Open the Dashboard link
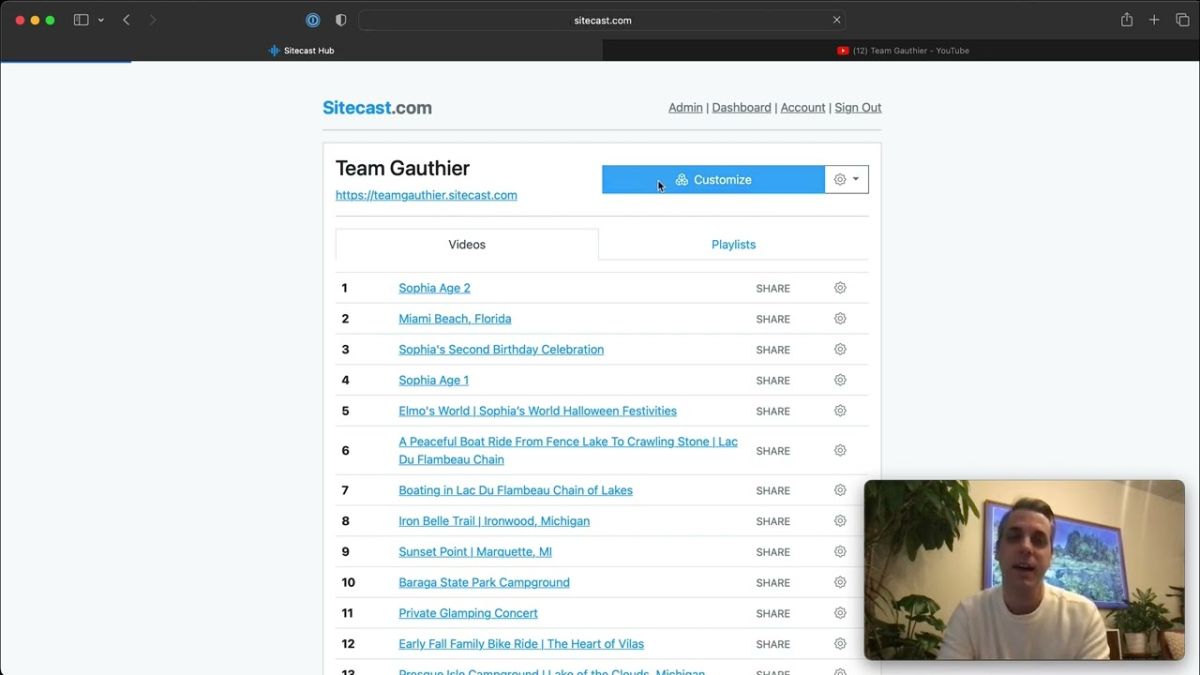1200x675 pixels. point(741,108)
